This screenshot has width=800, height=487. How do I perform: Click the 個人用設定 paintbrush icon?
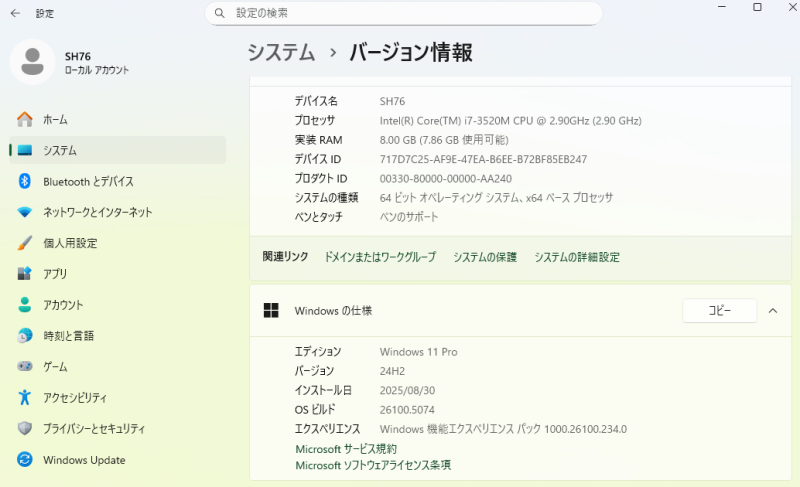(25, 243)
